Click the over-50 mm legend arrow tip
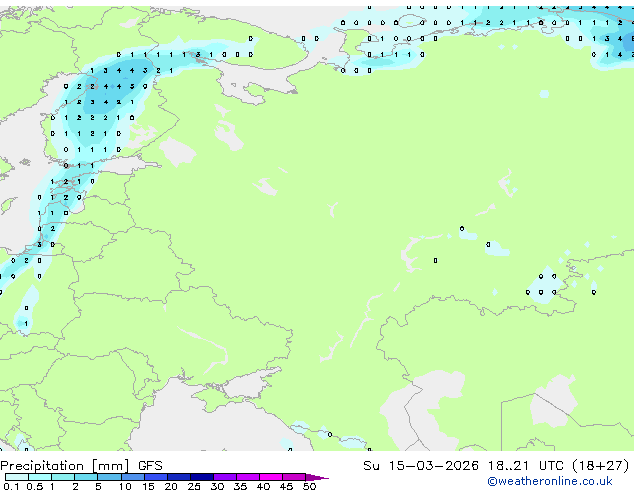634x490 pixels. tap(317, 477)
